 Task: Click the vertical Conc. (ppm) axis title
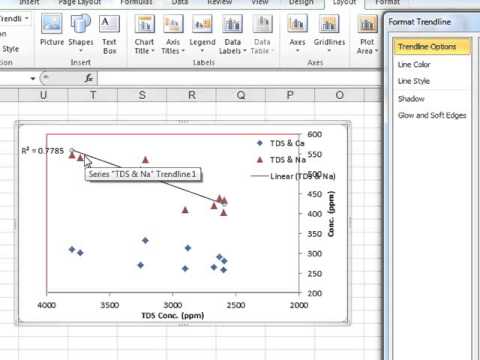tap(331, 214)
